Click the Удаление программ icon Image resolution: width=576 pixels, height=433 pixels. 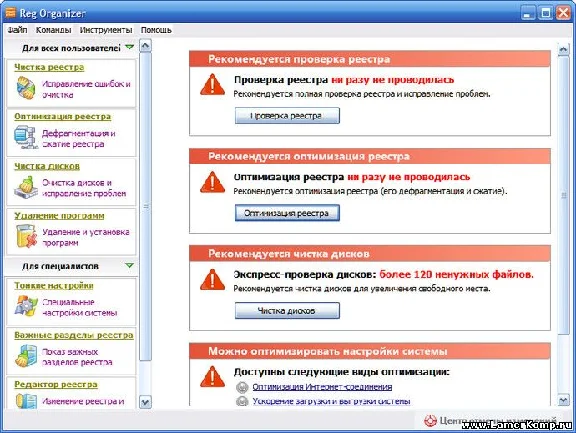tap(26, 236)
